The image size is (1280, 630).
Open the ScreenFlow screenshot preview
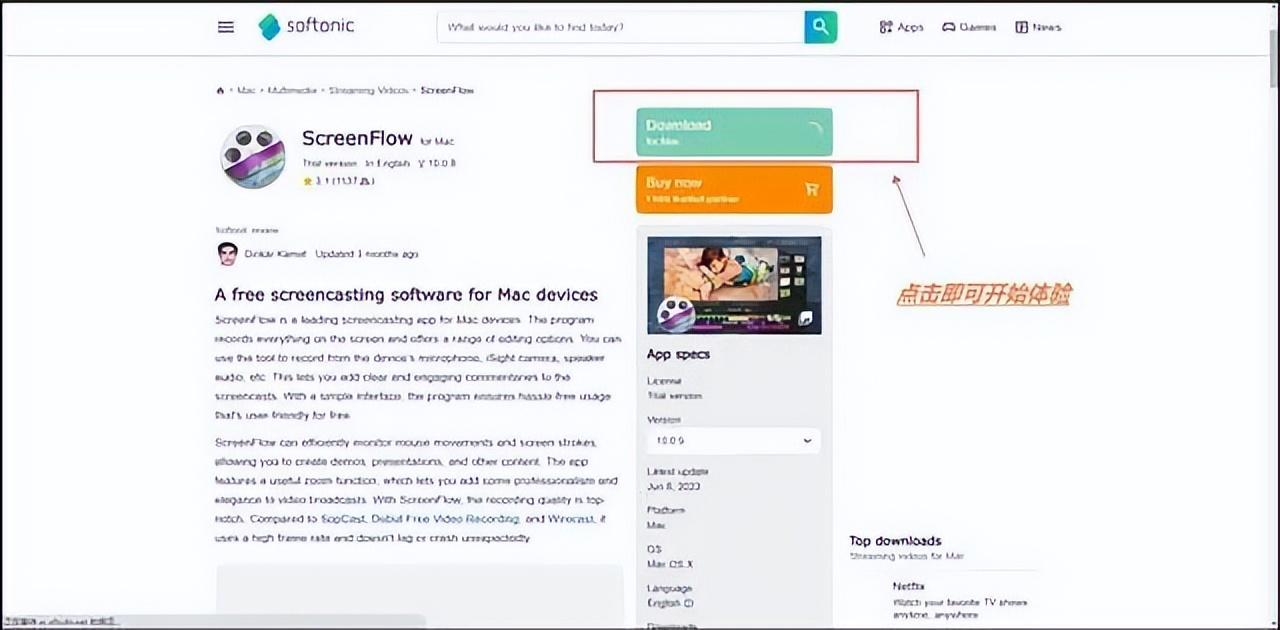[x=734, y=285]
